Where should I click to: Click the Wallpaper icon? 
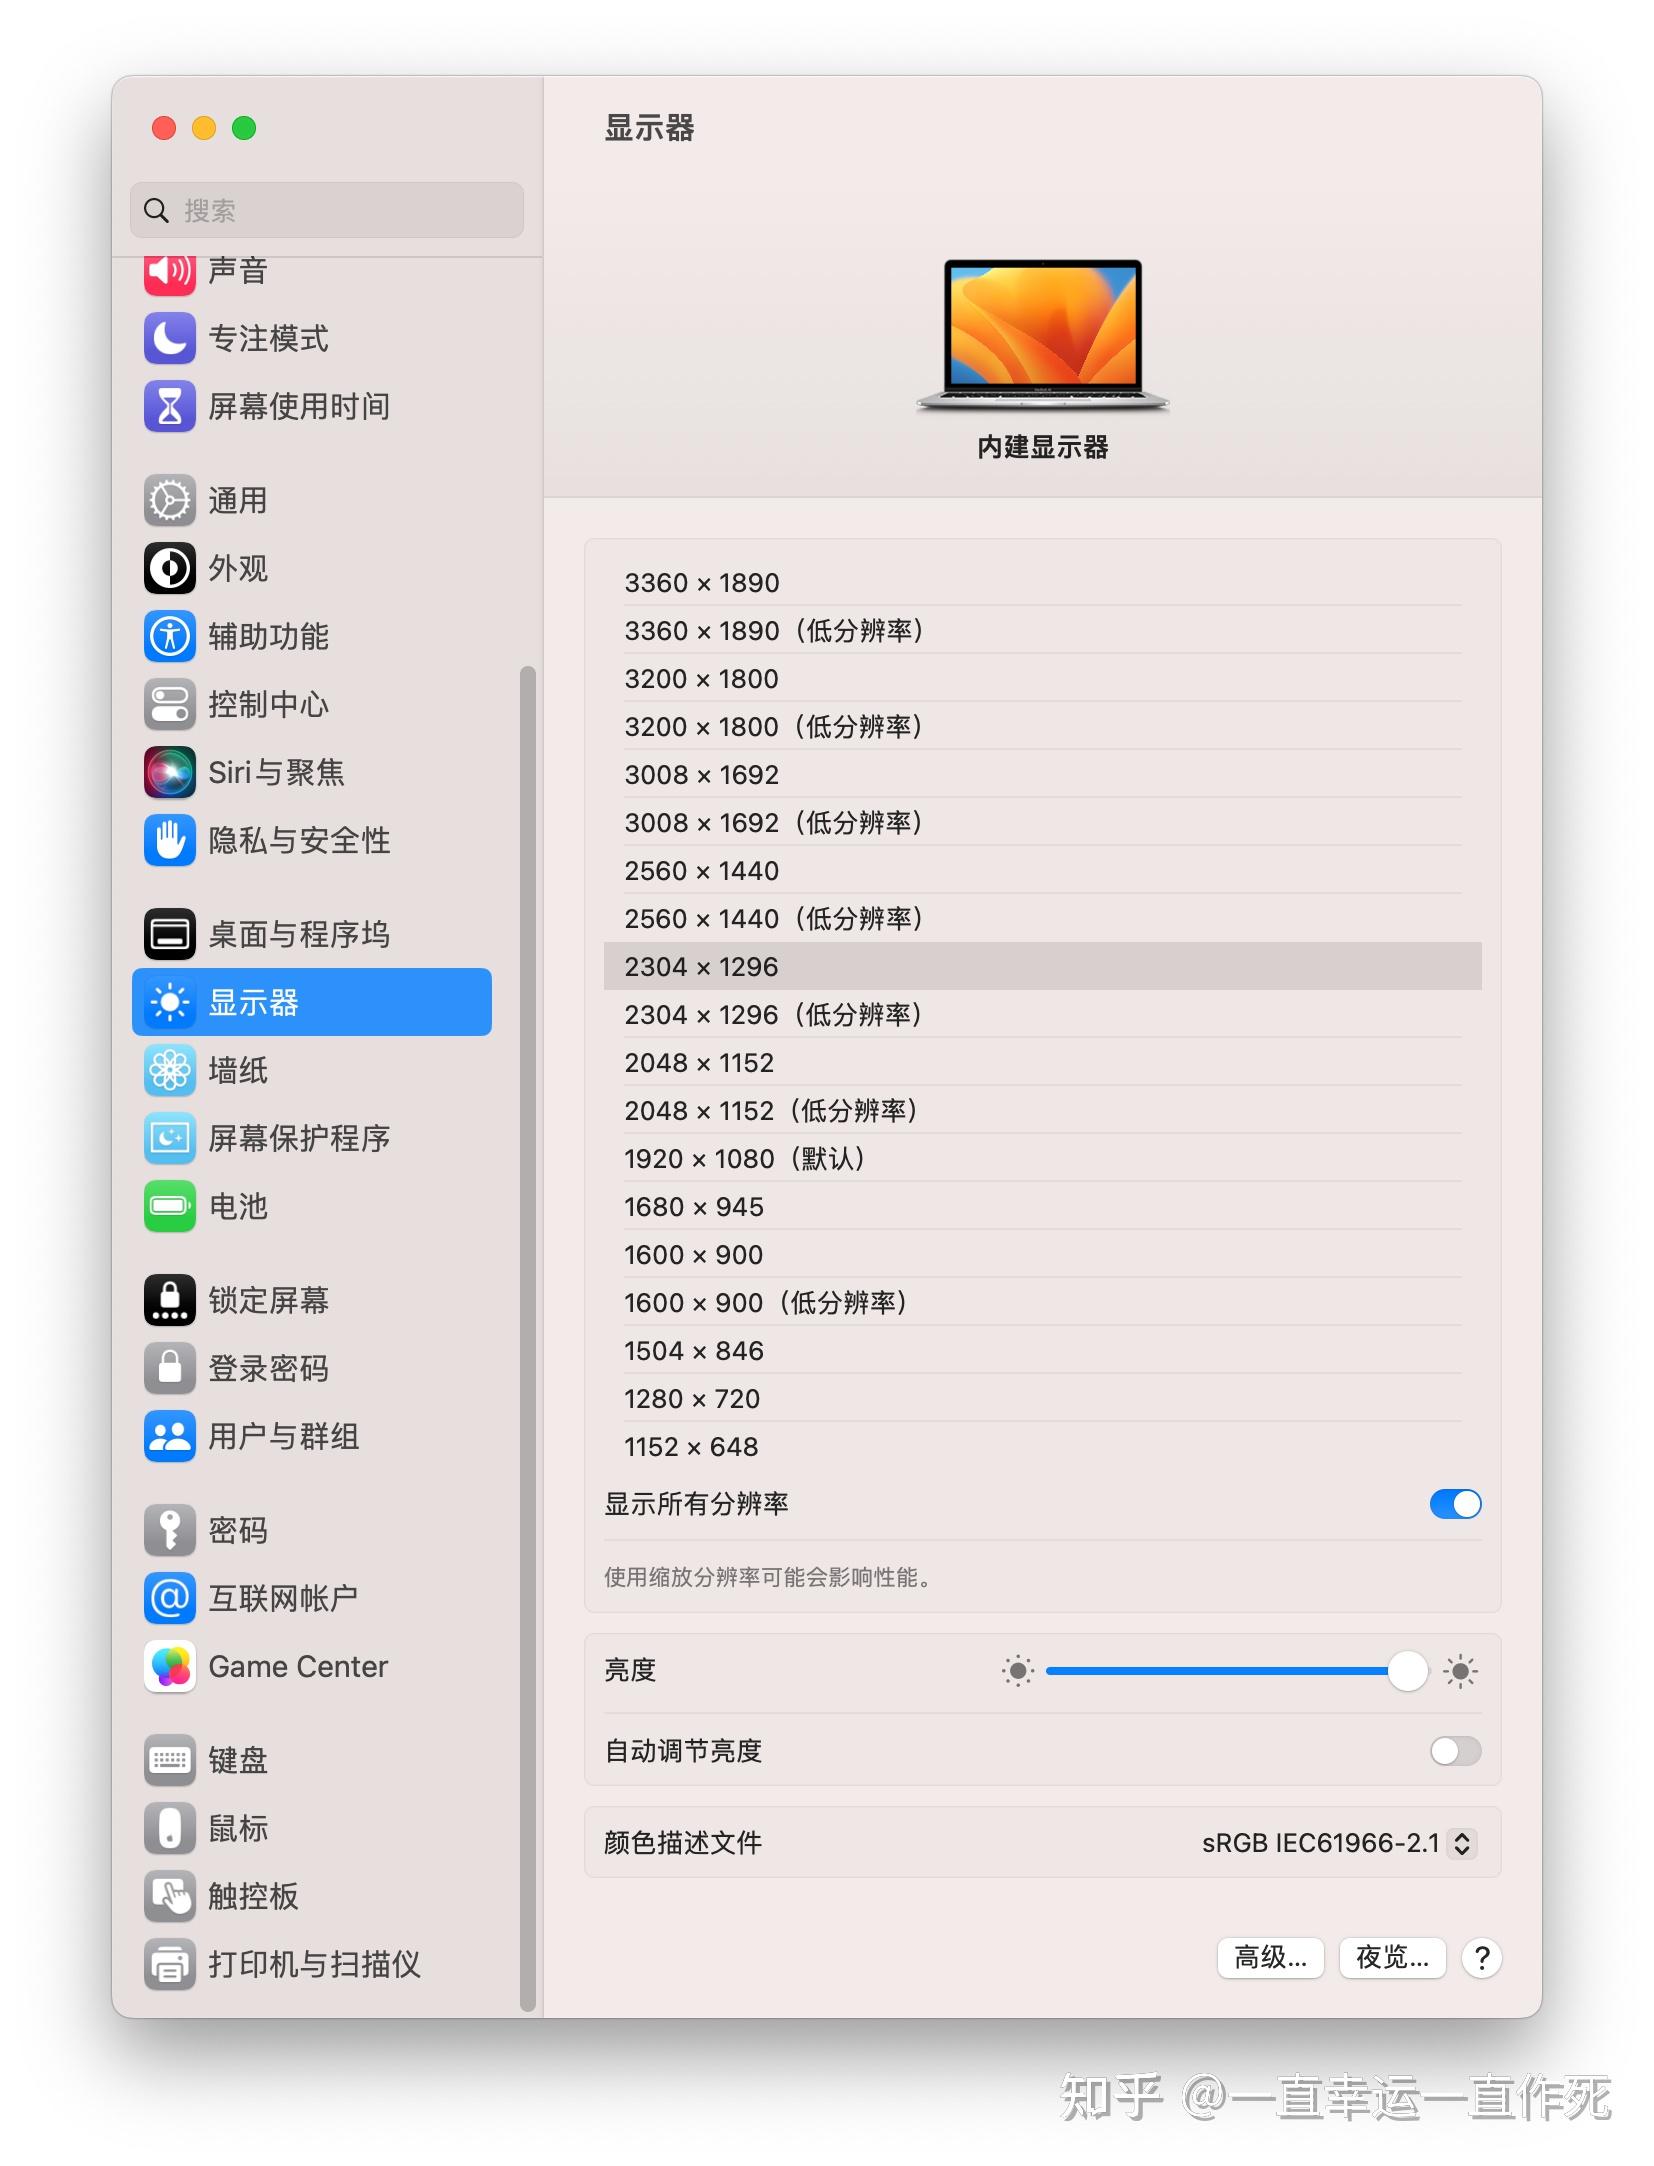[x=169, y=1070]
